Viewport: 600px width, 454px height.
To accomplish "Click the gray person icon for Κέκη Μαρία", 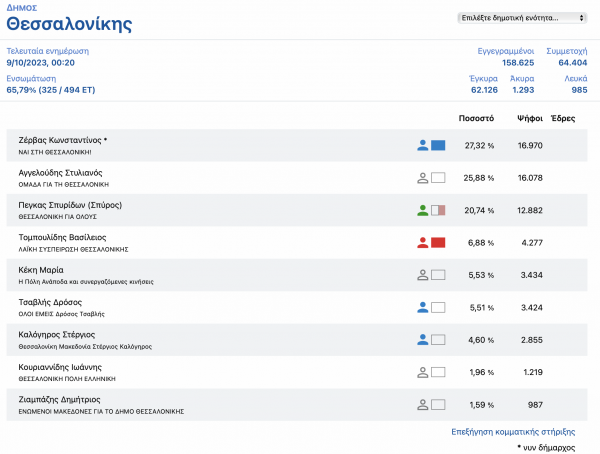I will pos(422,275).
